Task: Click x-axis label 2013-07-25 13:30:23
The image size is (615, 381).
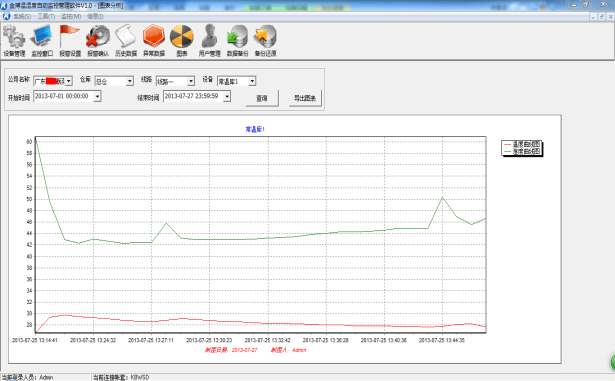Action: [209, 340]
